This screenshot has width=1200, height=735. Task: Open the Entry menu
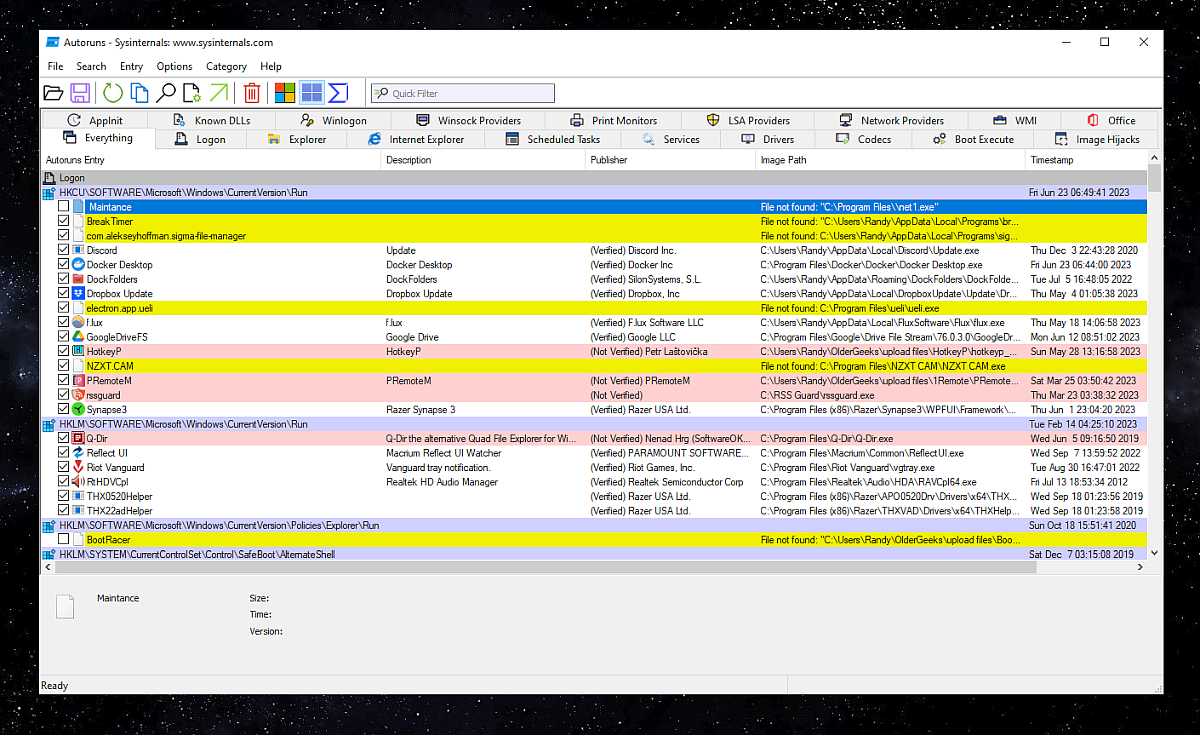tap(131, 66)
